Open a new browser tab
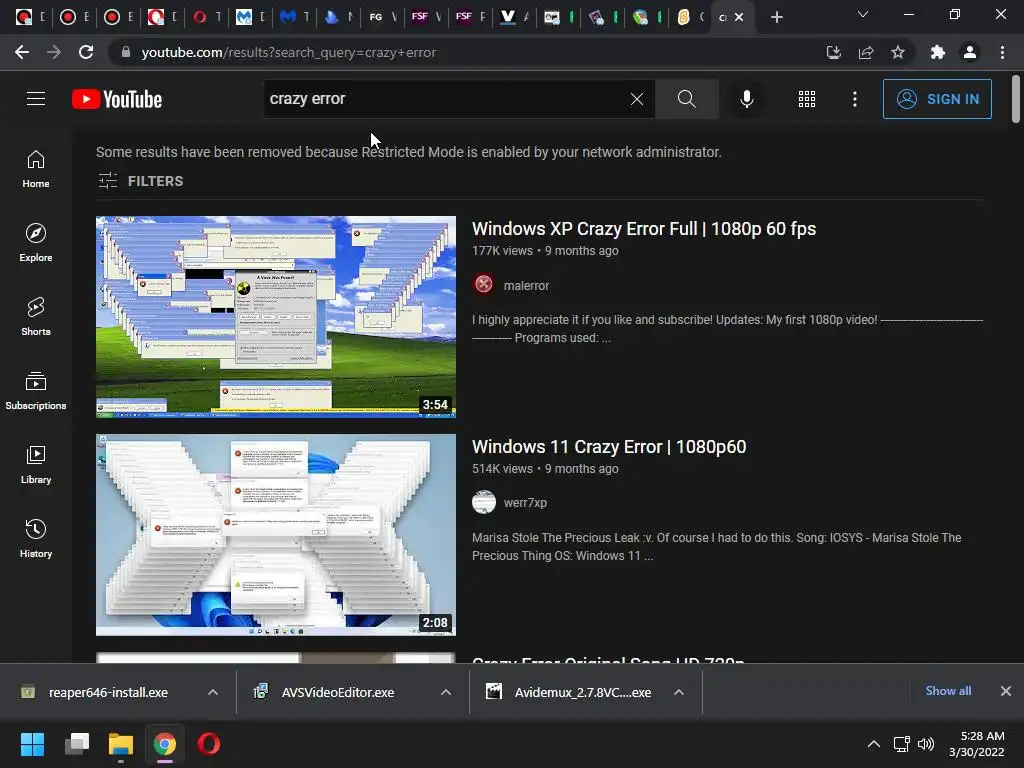1024x768 pixels. click(x=776, y=17)
